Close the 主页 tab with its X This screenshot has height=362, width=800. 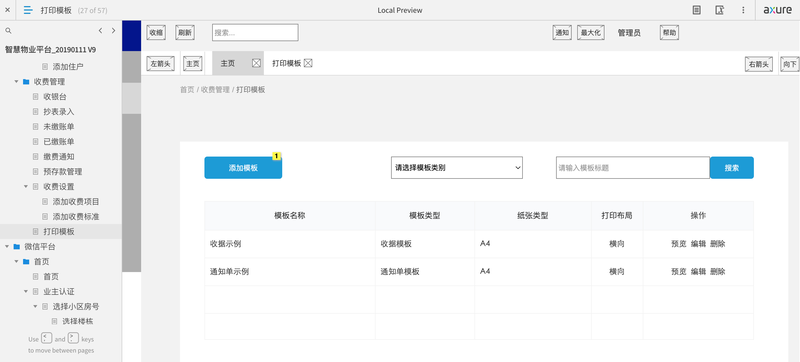256,63
